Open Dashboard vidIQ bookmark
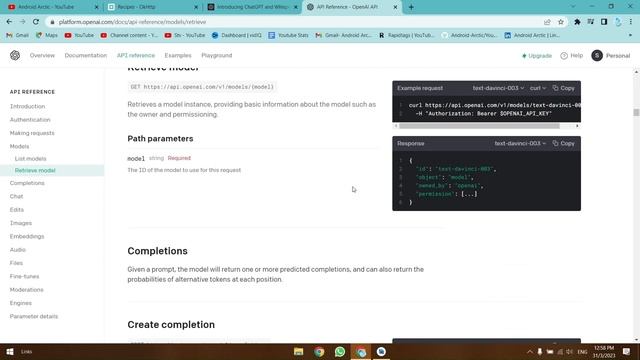 click(x=237, y=36)
